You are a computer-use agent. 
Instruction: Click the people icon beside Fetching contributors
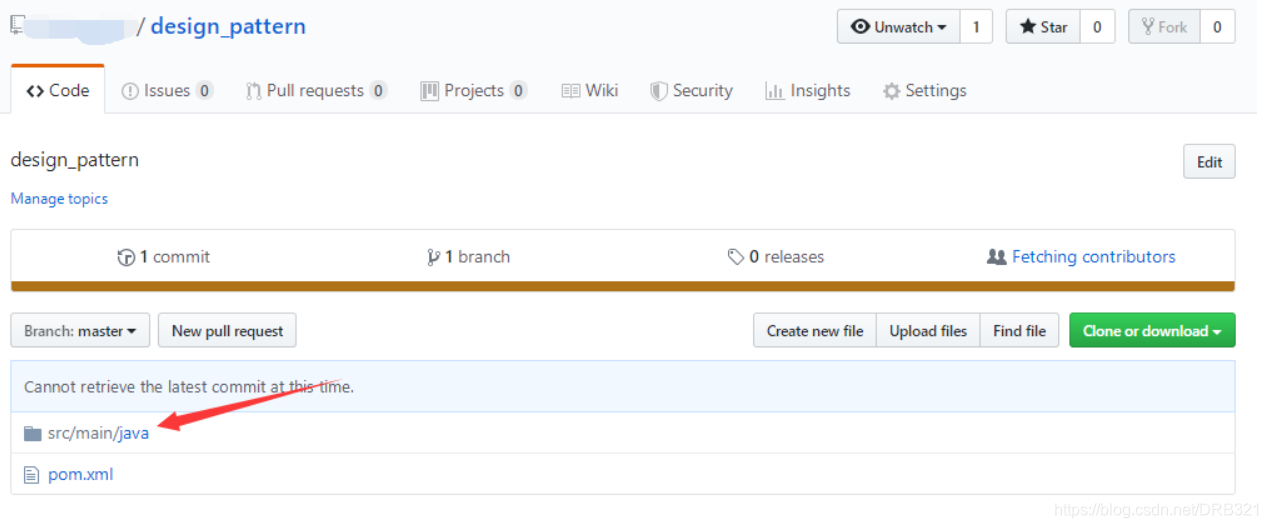[x=996, y=257]
